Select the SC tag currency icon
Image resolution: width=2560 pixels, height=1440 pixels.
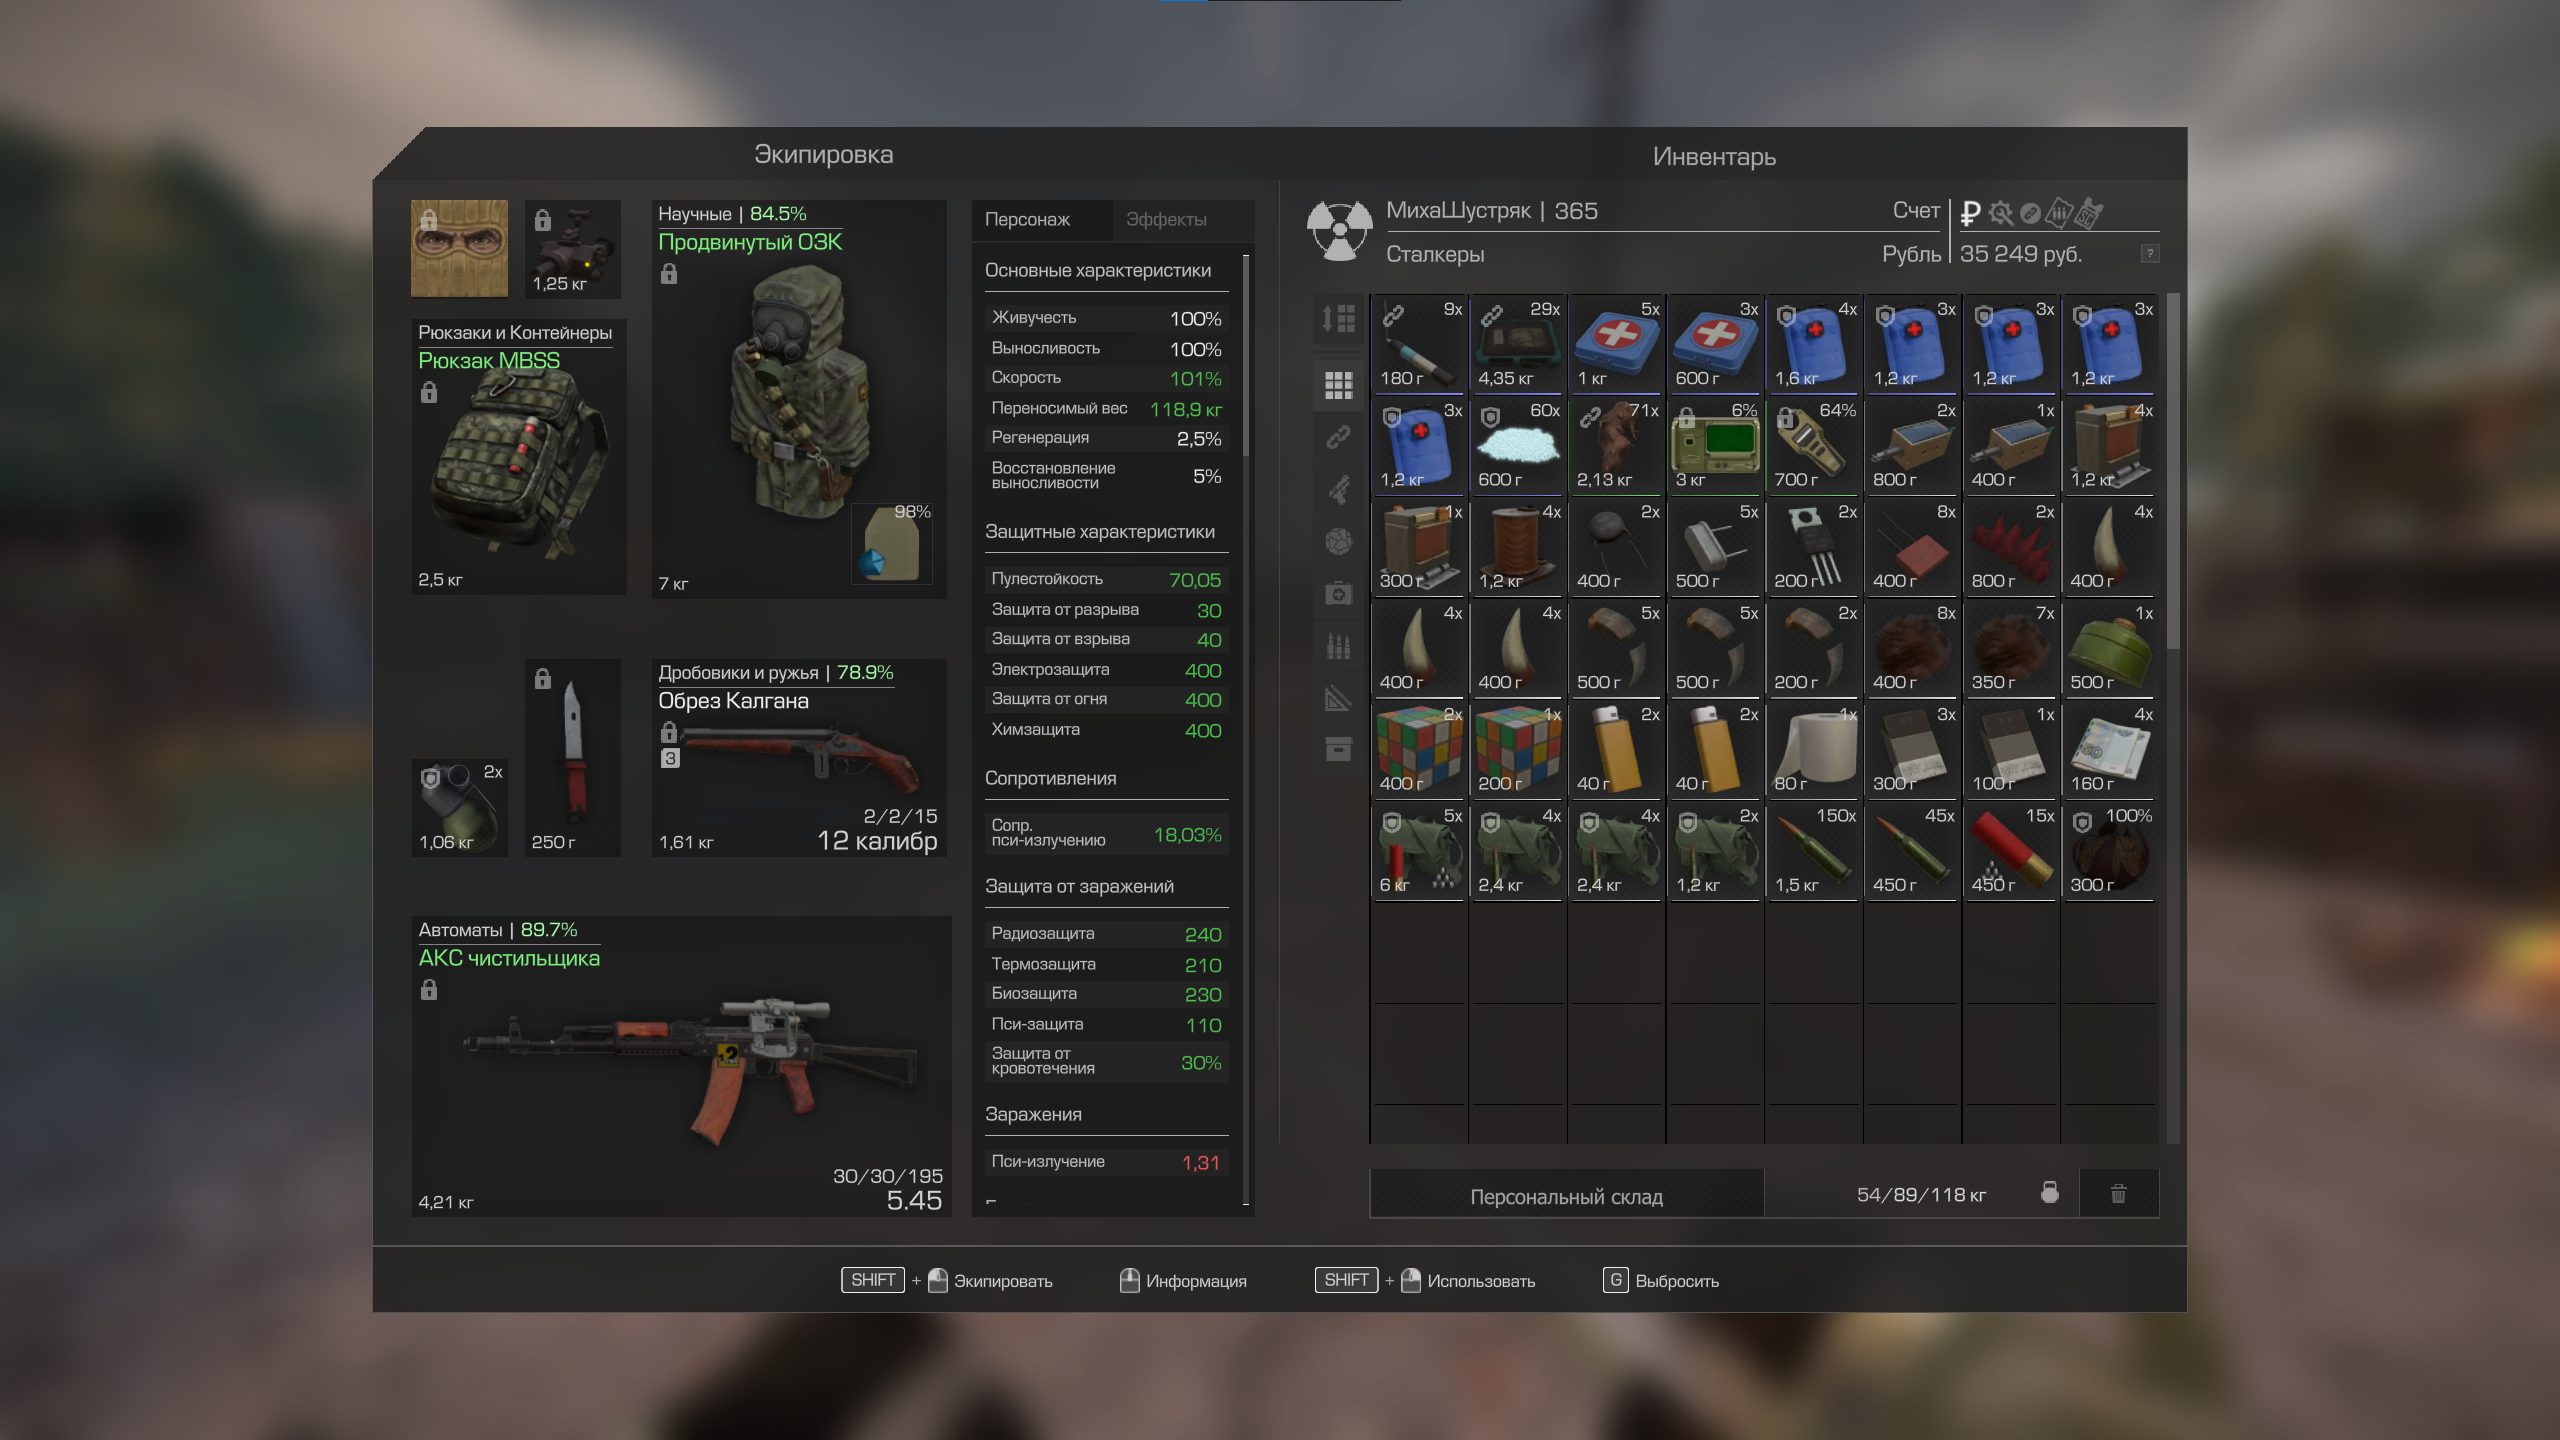tap(2089, 213)
